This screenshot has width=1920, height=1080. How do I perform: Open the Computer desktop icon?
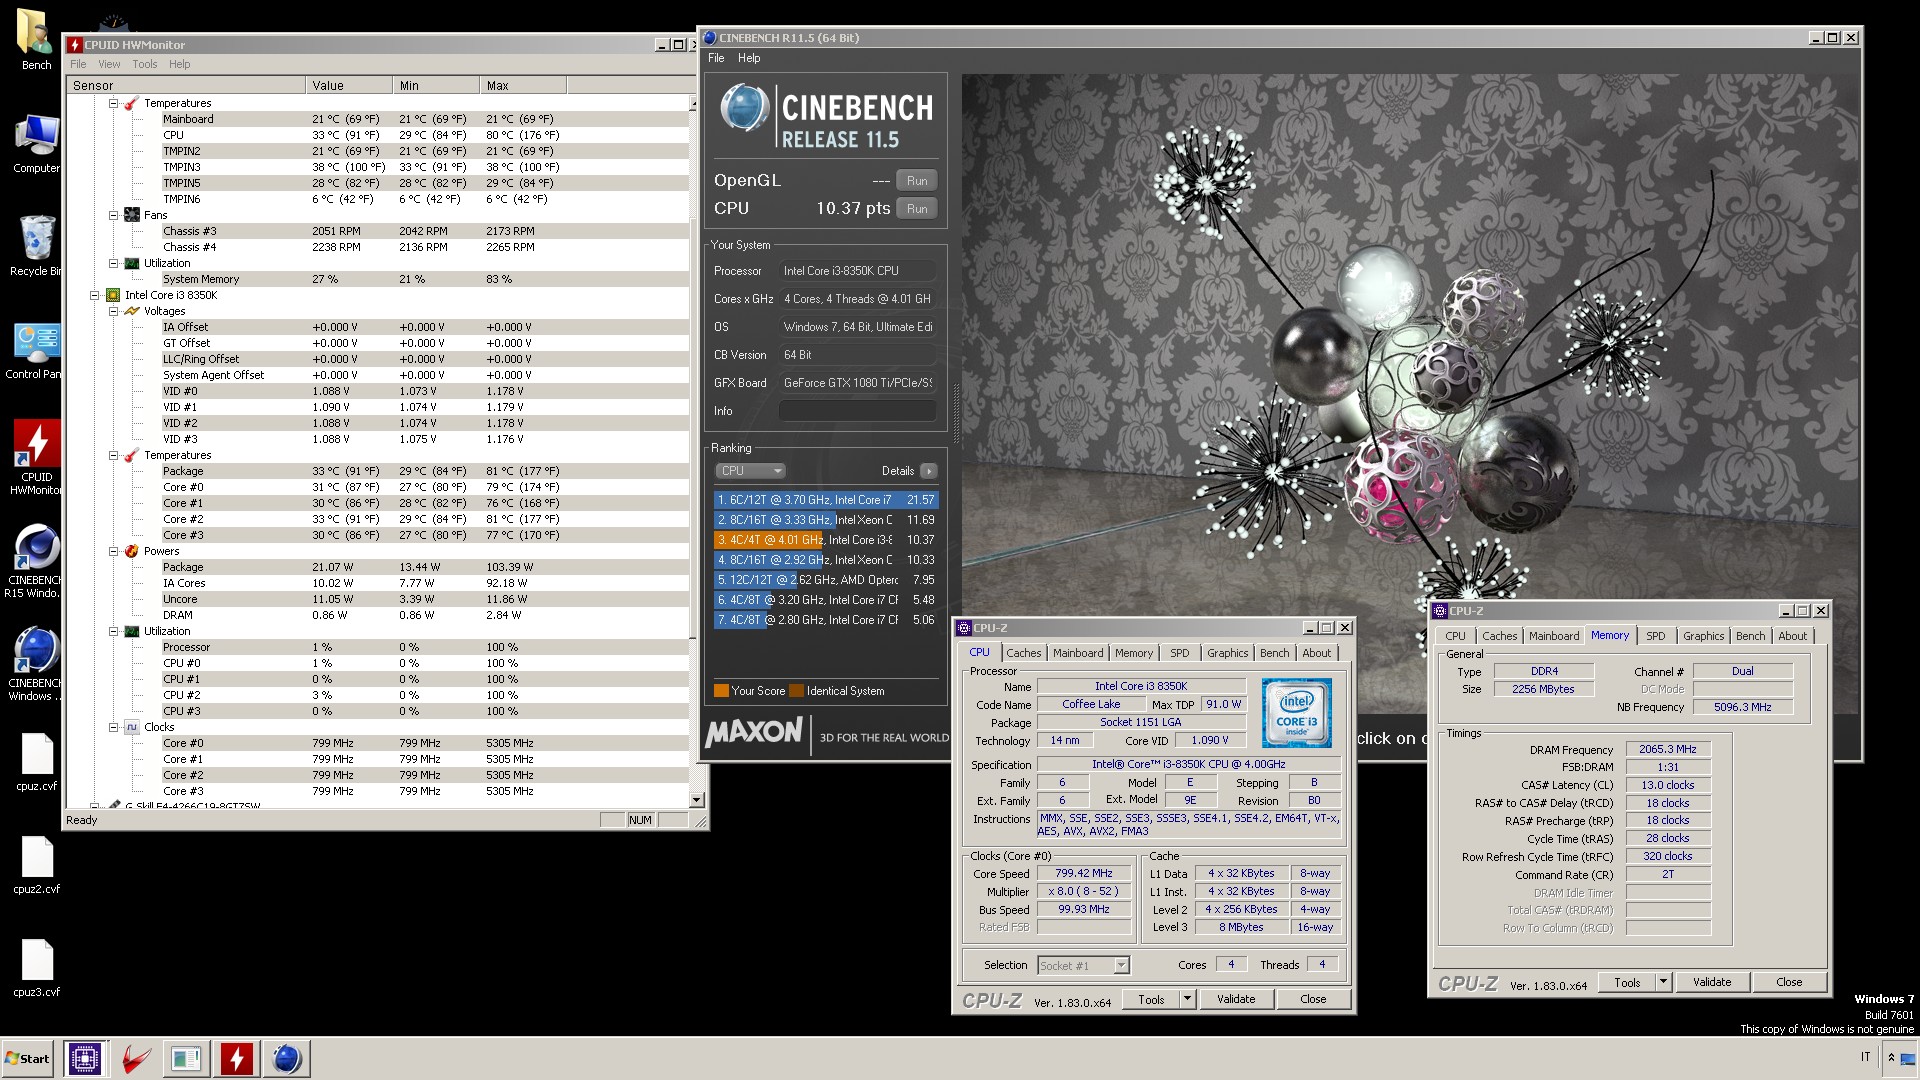coord(36,144)
